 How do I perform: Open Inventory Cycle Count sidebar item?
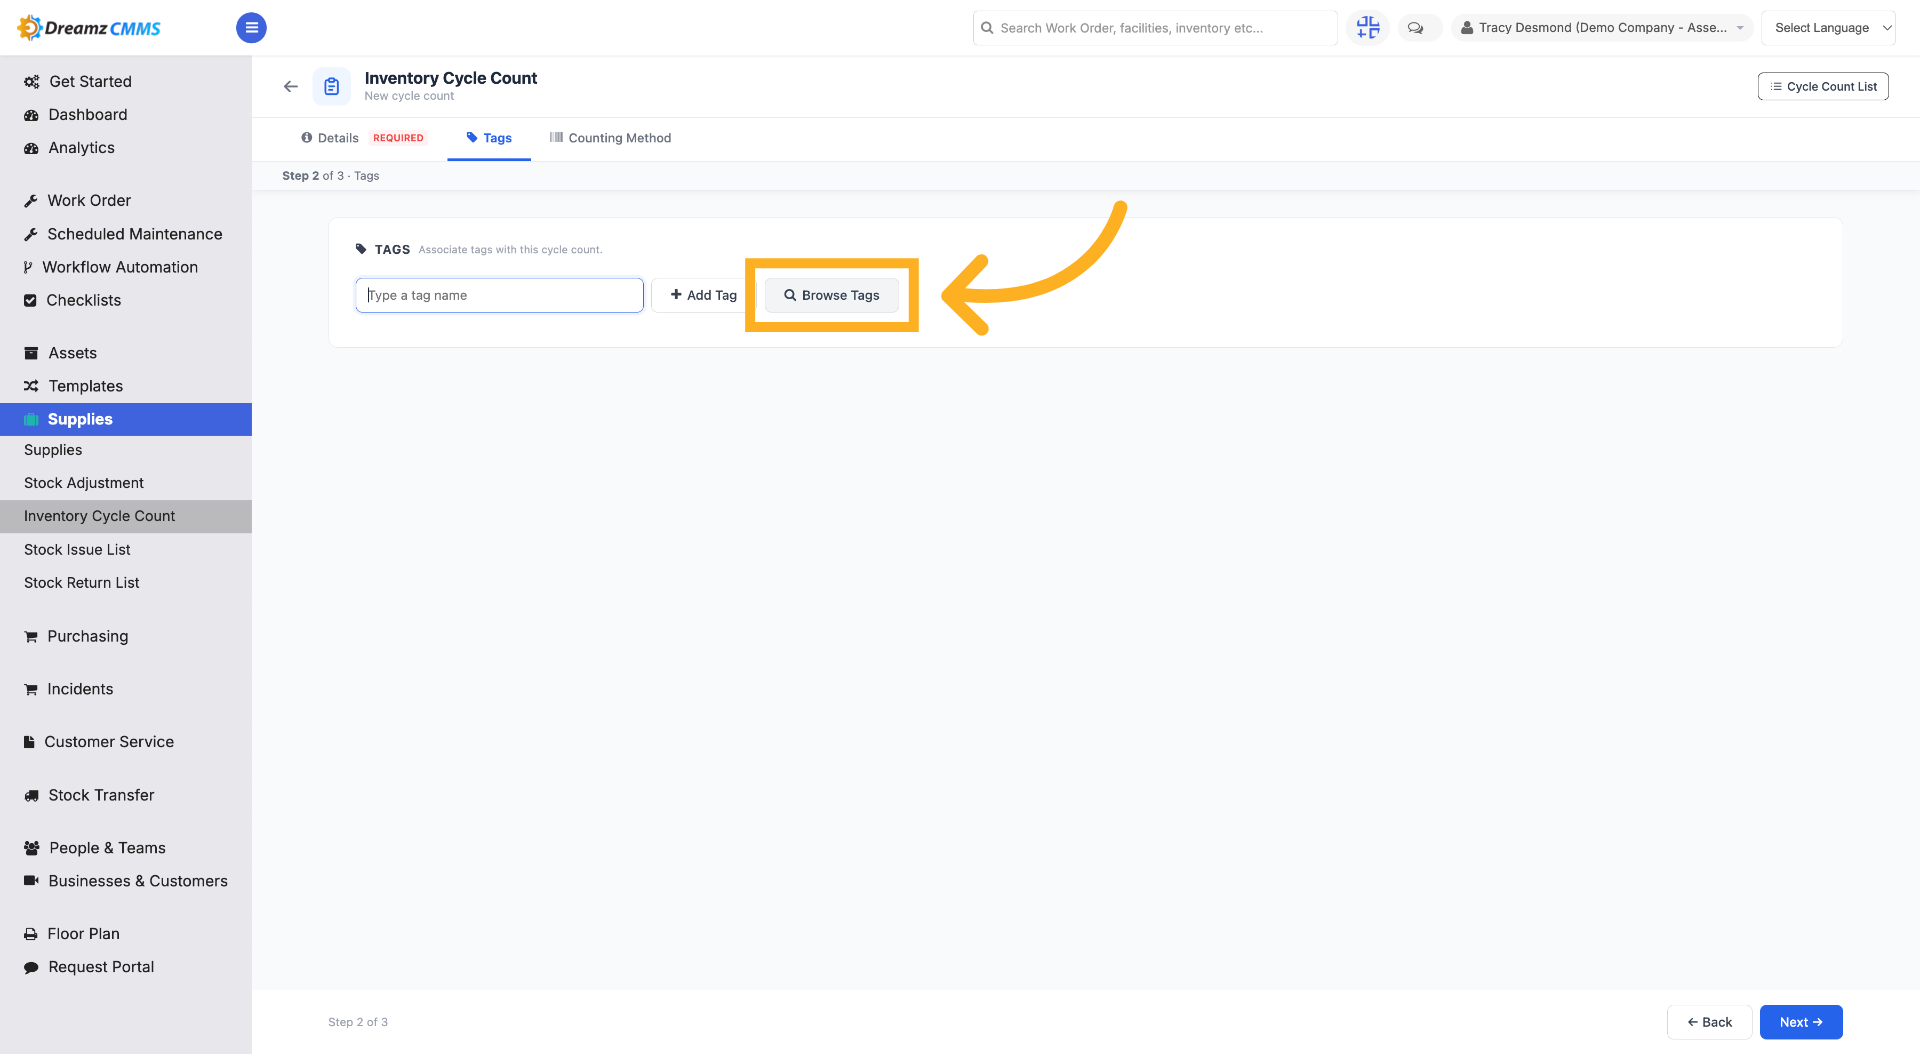pos(126,516)
